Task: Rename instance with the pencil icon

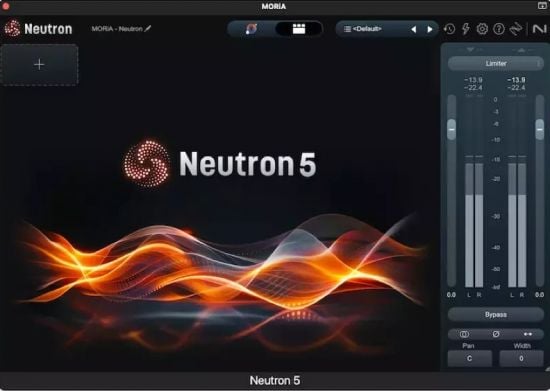Action: (x=148, y=28)
